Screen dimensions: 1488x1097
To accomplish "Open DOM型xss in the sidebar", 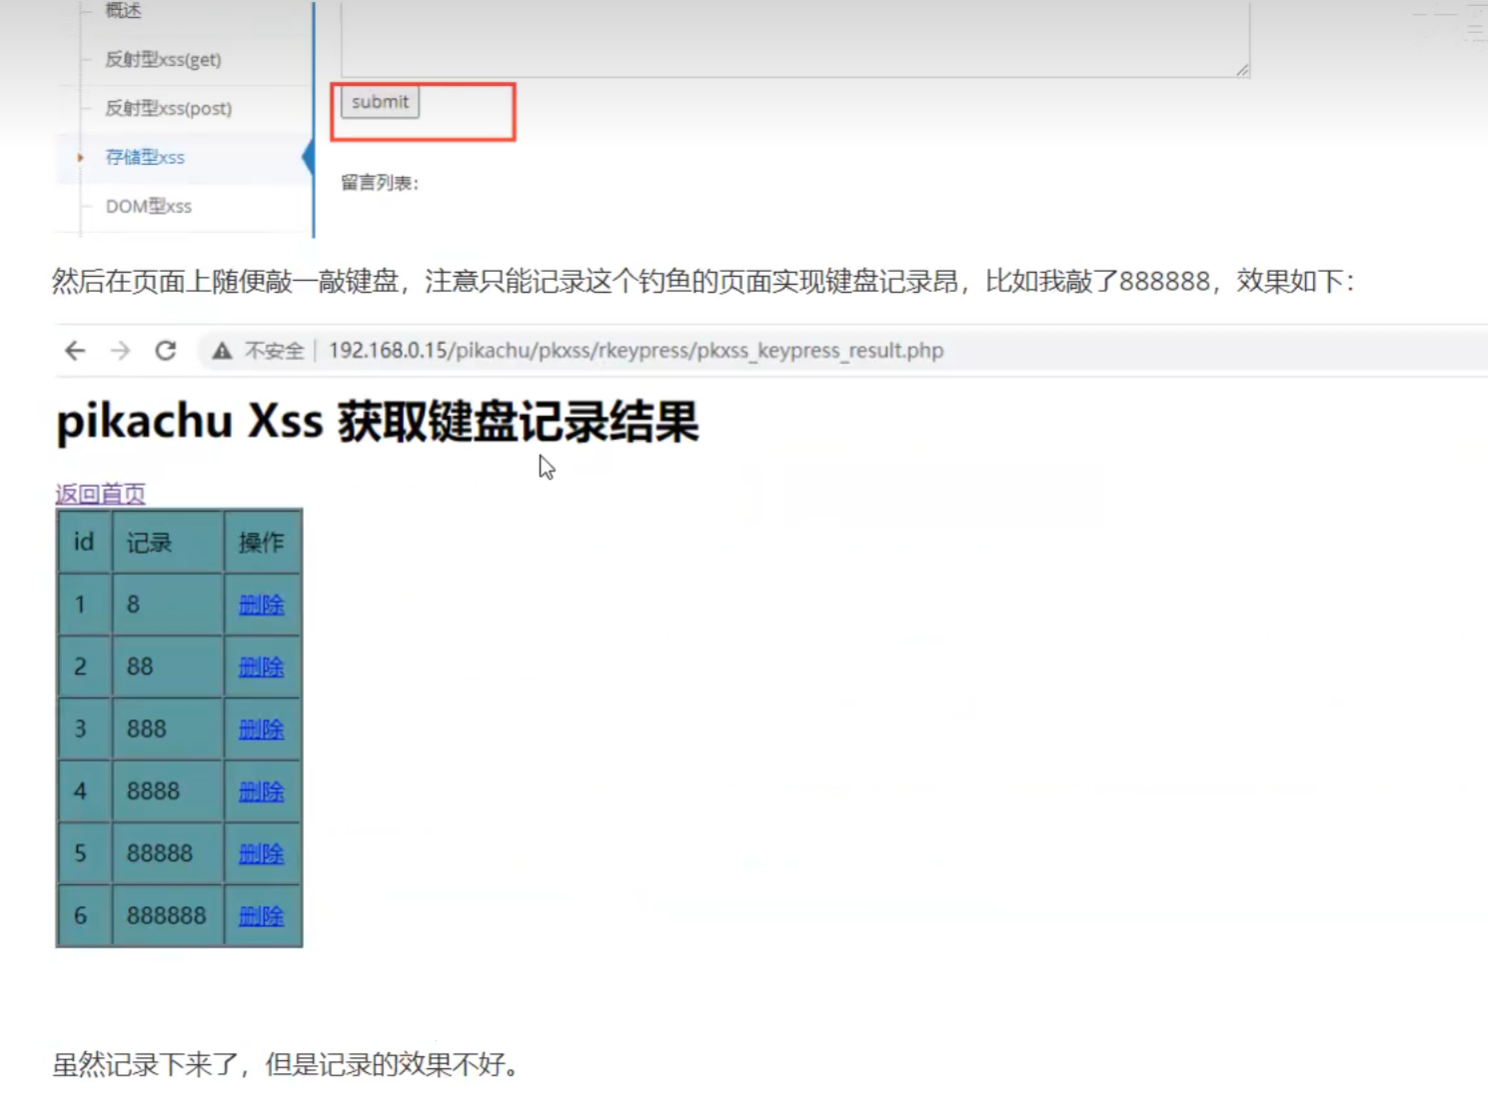I will tap(148, 206).
